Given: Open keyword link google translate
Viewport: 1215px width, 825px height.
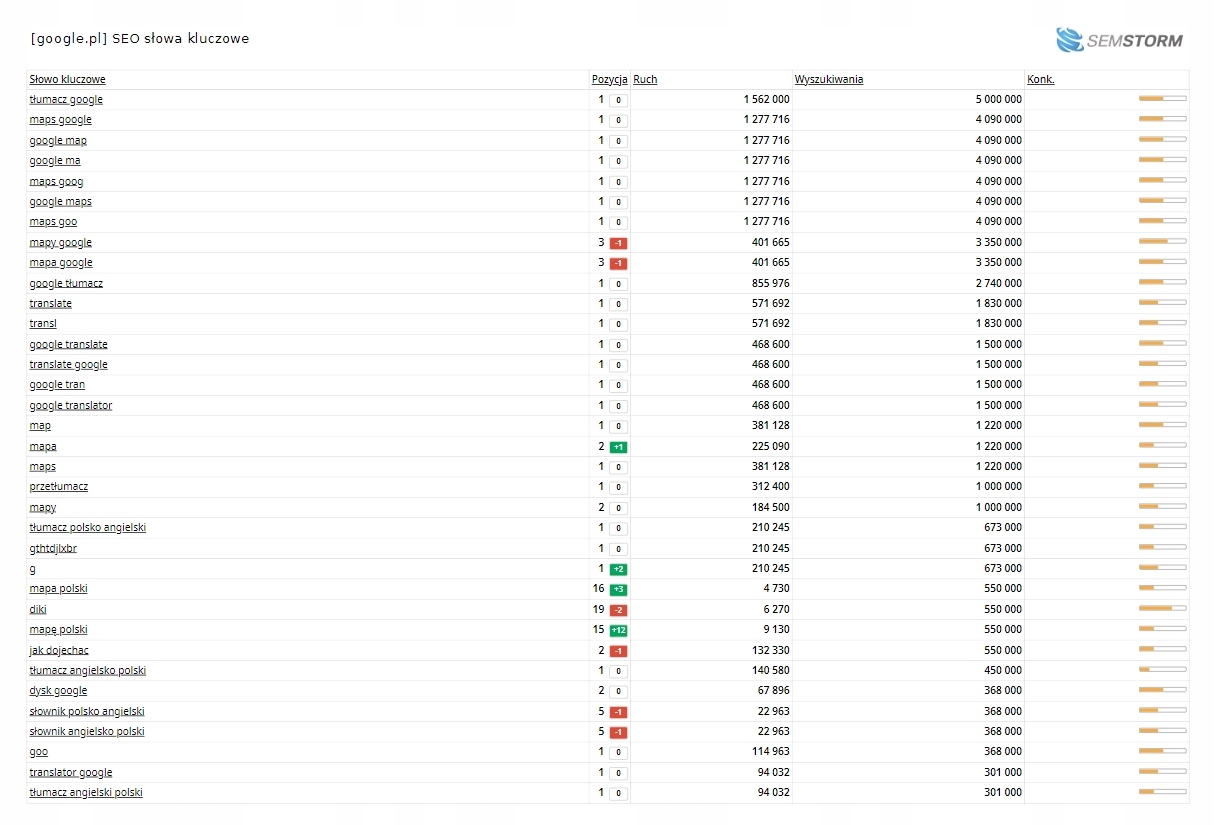Looking at the screenshot, I should click(x=68, y=345).
